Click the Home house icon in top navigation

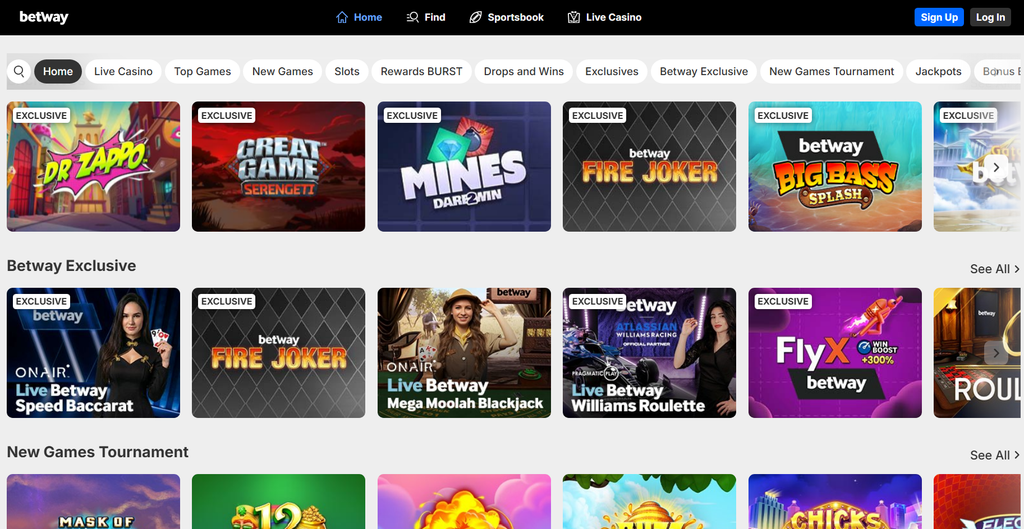click(x=342, y=18)
